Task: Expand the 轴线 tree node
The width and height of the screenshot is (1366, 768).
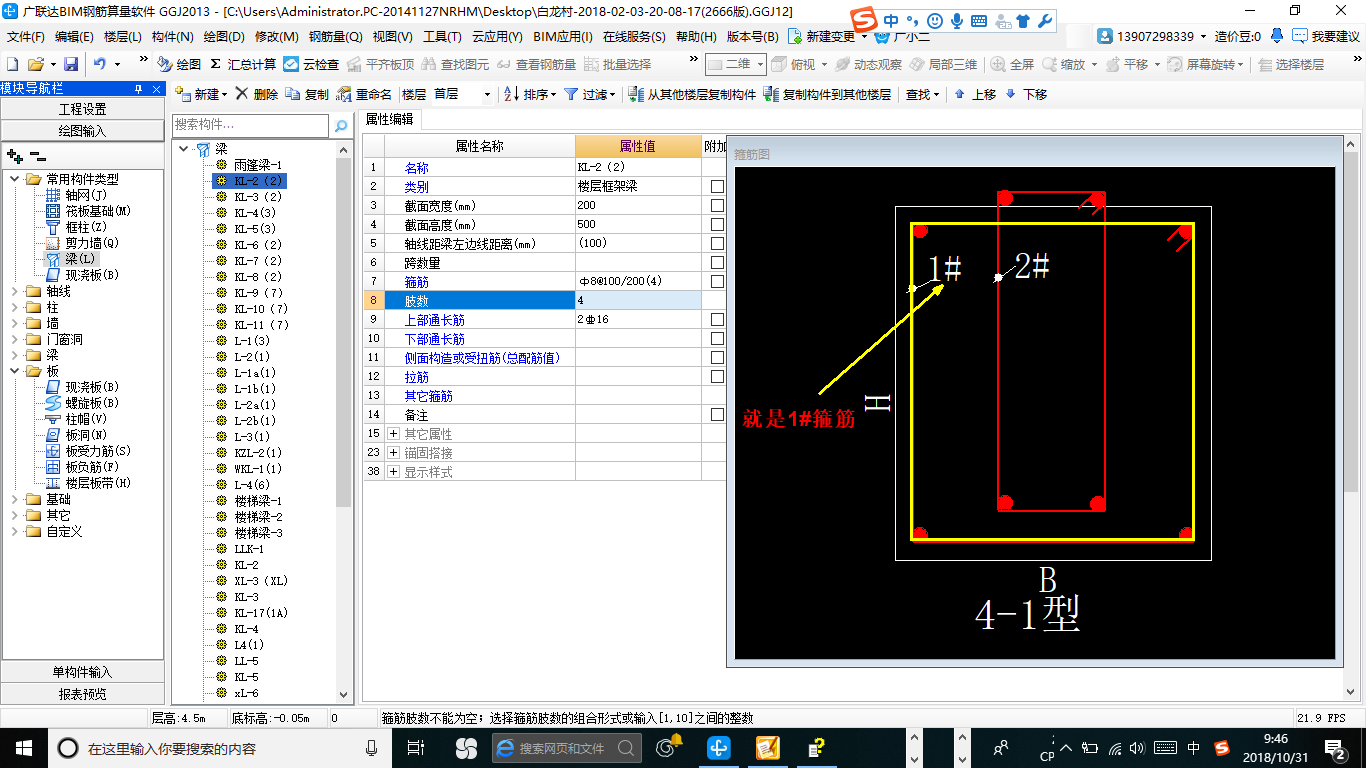Action: pos(14,291)
